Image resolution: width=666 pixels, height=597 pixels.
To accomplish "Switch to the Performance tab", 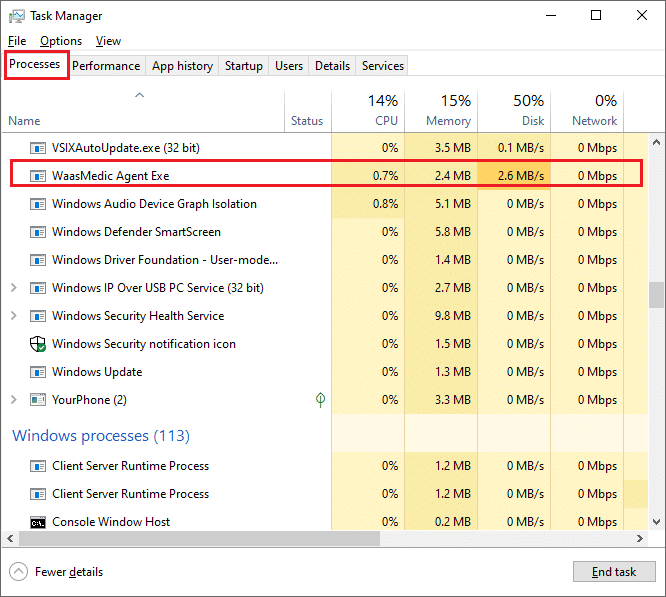I will 106,66.
